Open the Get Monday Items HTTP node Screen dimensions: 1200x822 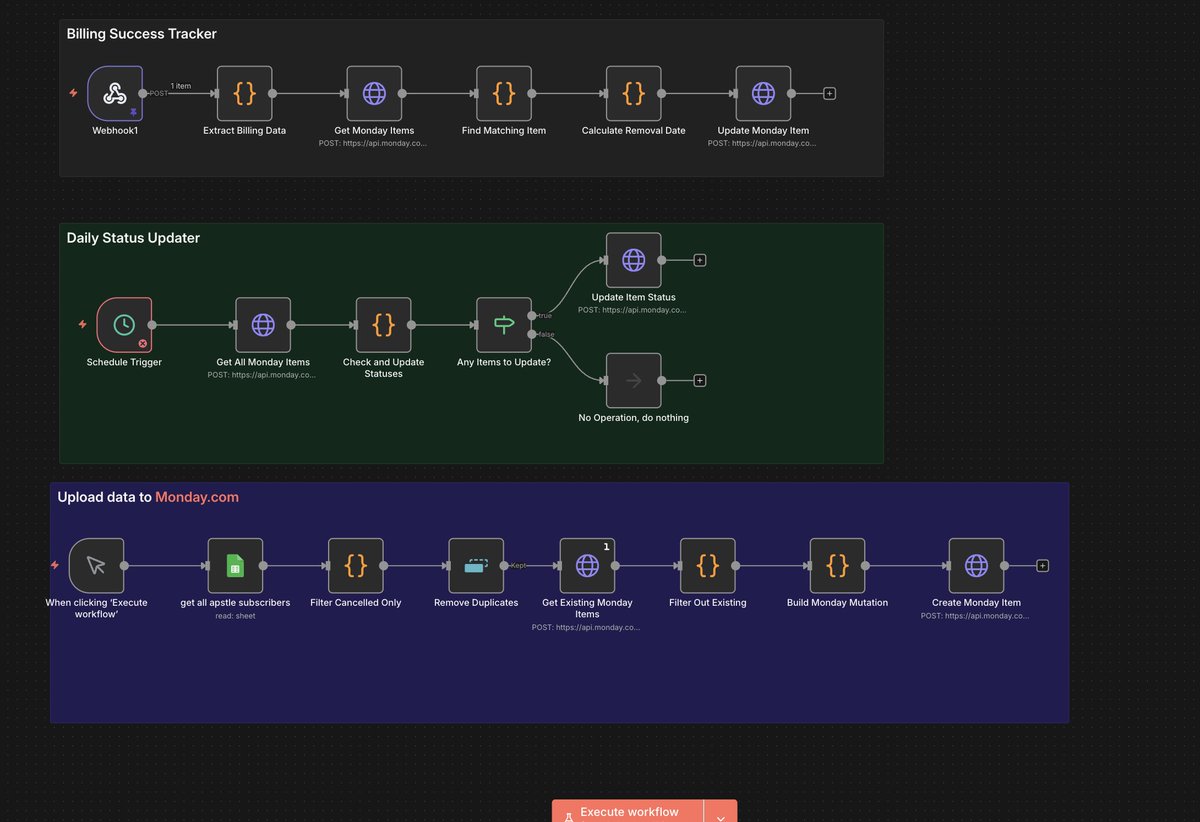pos(374,93)
